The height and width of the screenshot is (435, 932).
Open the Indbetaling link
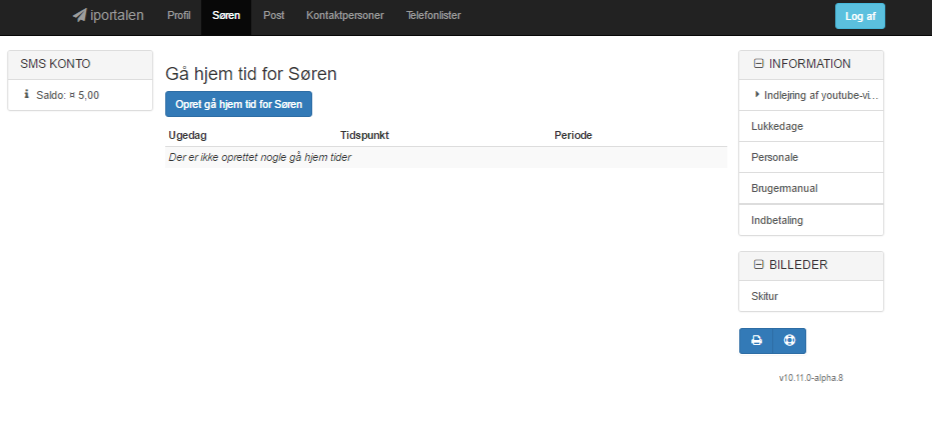point(811,220)
